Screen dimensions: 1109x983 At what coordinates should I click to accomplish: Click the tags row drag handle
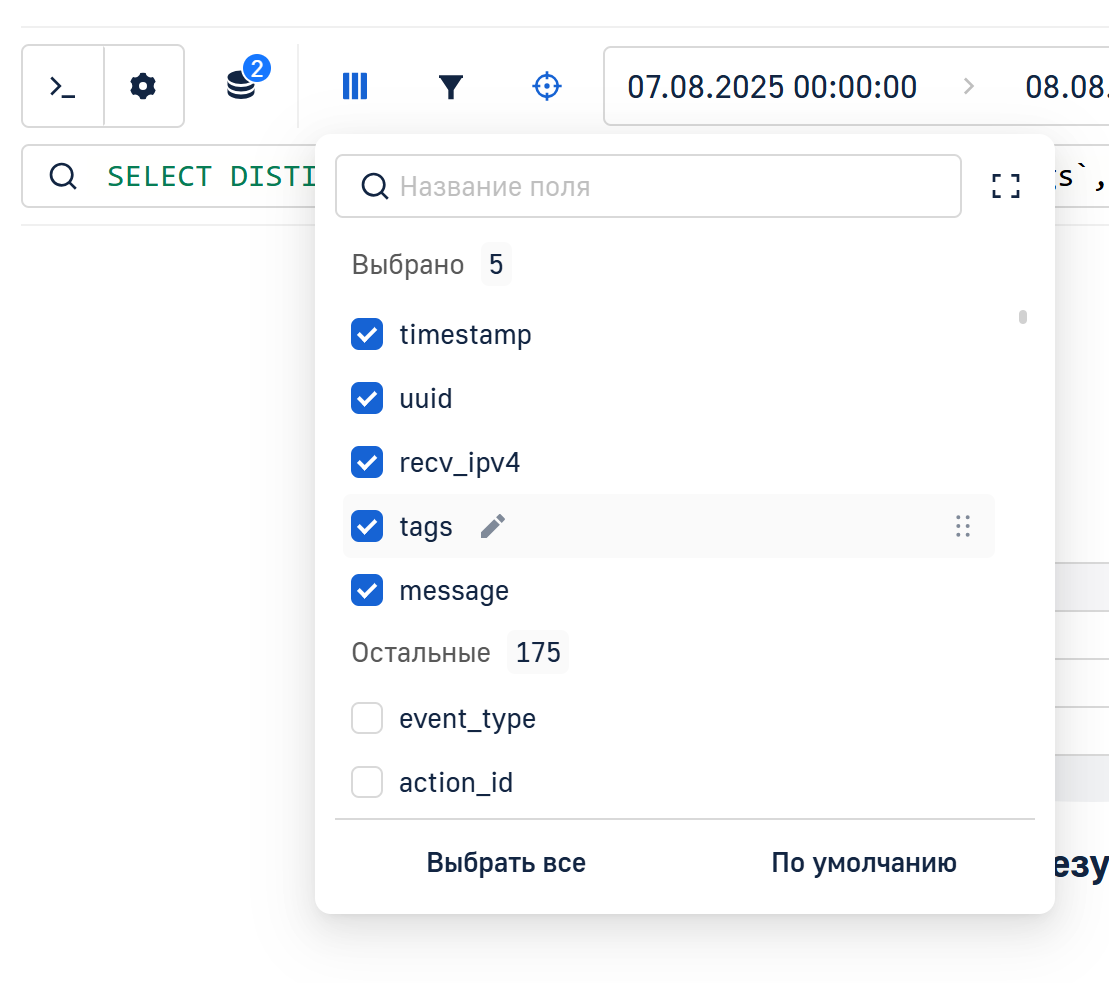963,526
